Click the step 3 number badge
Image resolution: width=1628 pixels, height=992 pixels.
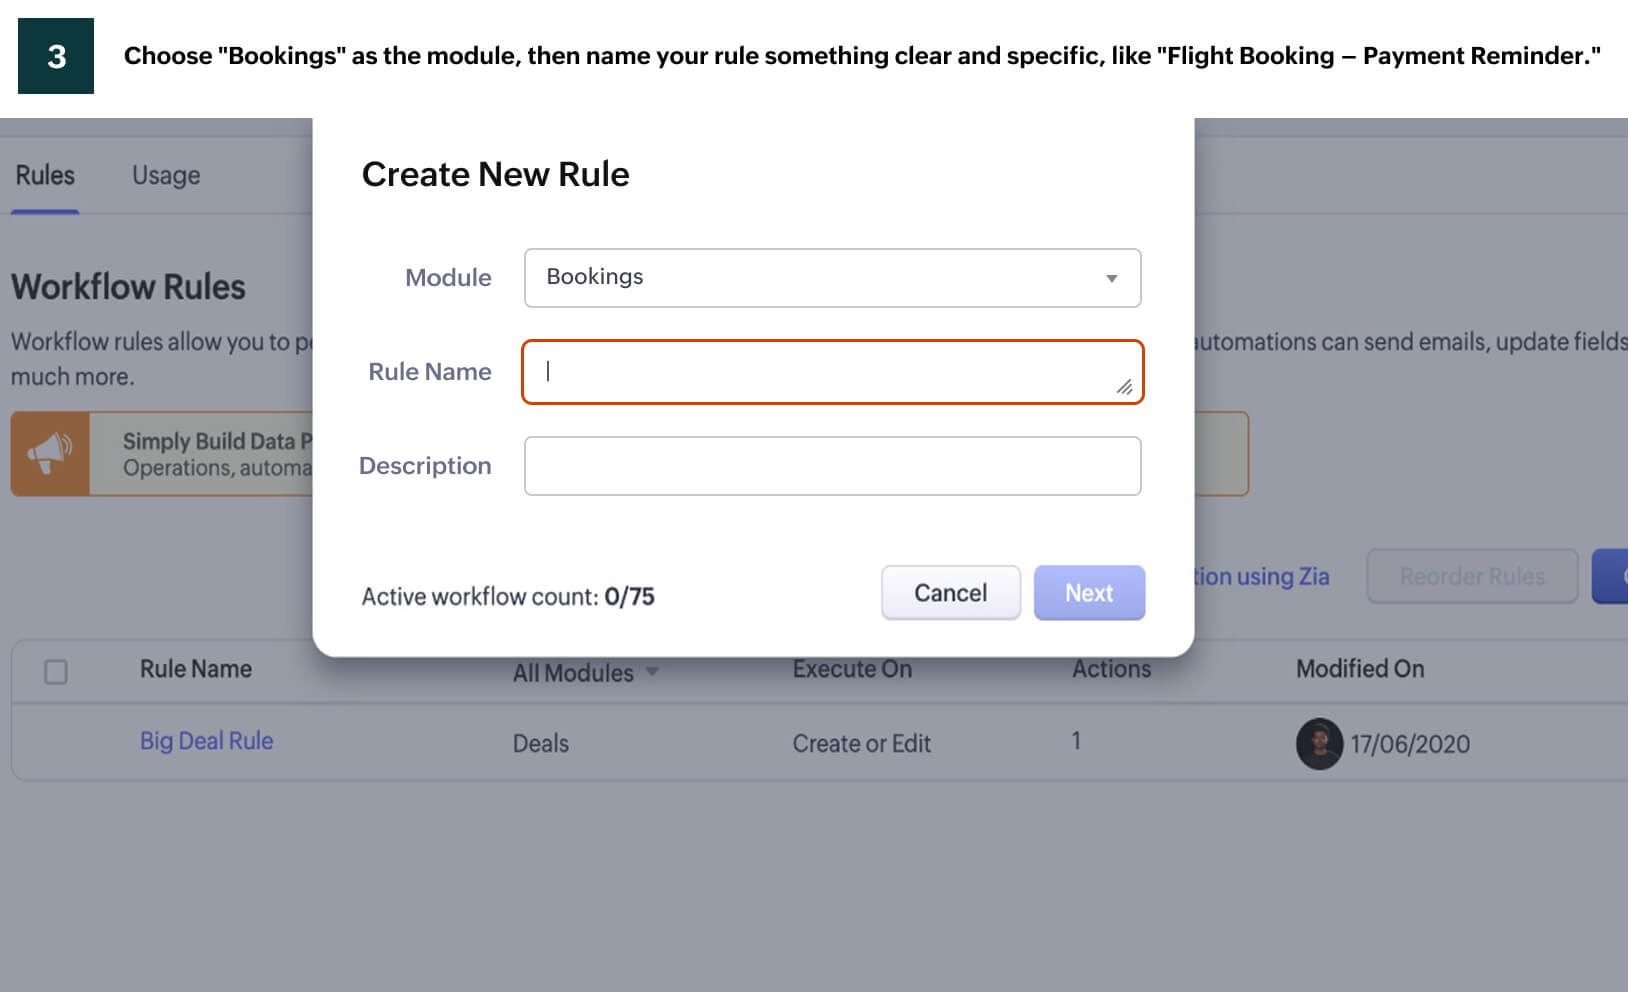(55, 55)
